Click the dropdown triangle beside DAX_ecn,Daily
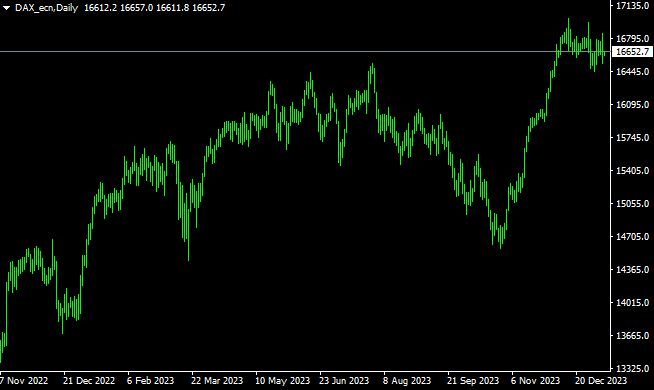 pyautogui.click(x=6, y=8)
